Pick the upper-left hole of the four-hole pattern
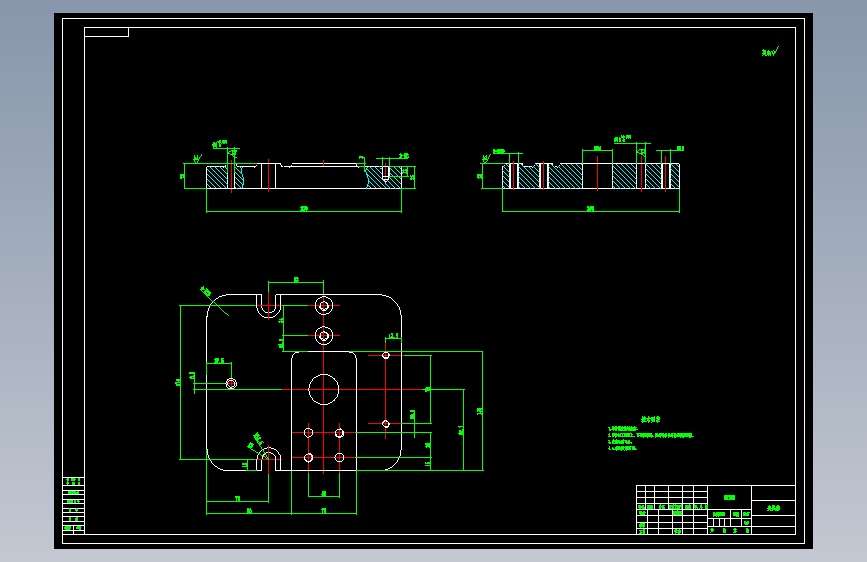The image size is (867, 562). tap(309, 433)
